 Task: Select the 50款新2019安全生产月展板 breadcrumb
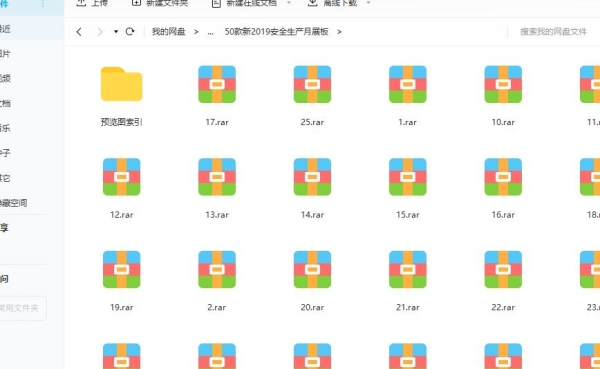[x=276, y=31]
